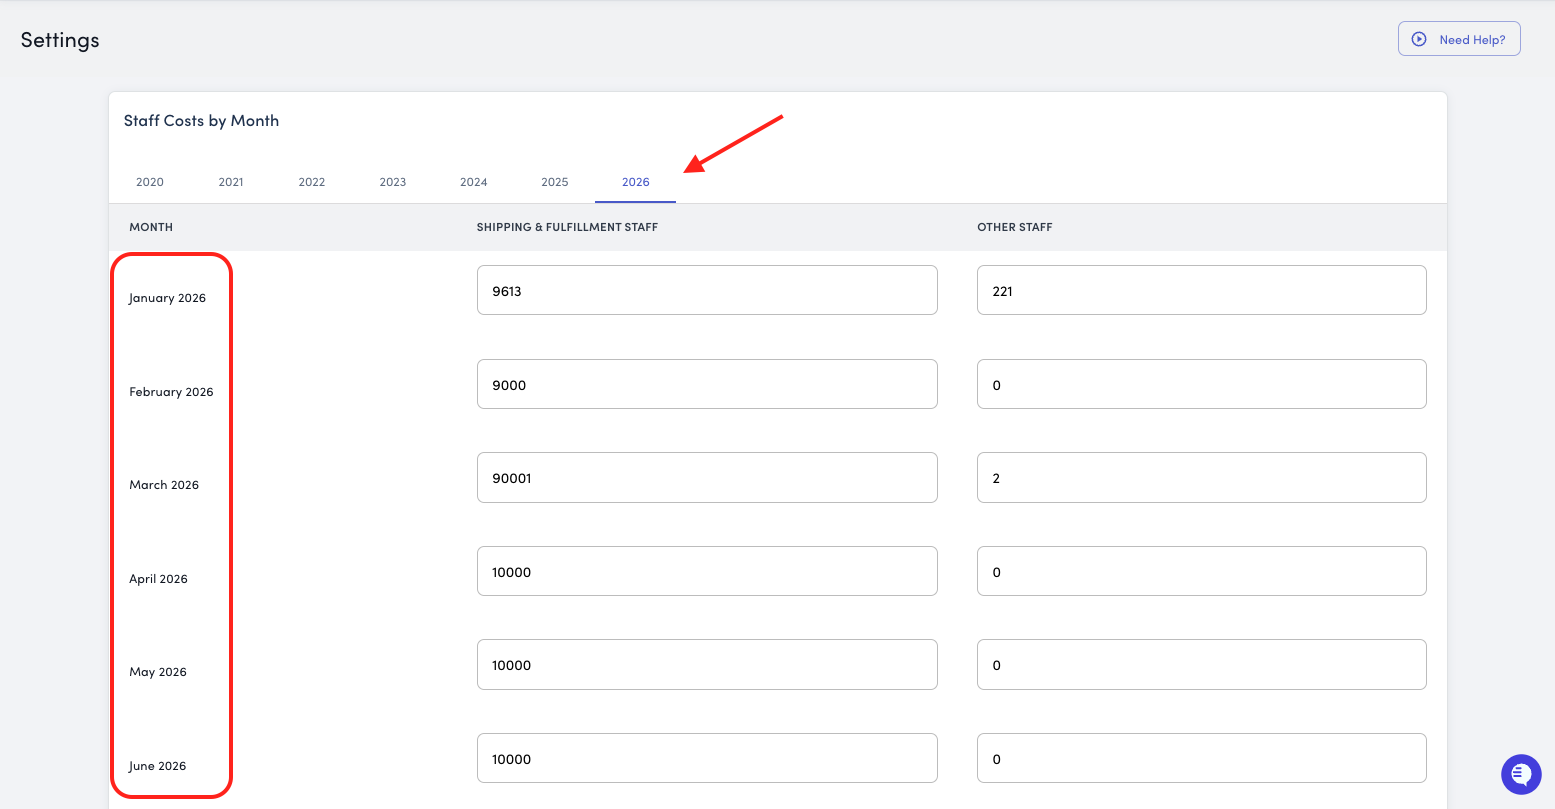The image size is (1555, 809).
Task: Focus February 2026 shipping & fulfillment input
Action: 707,385
